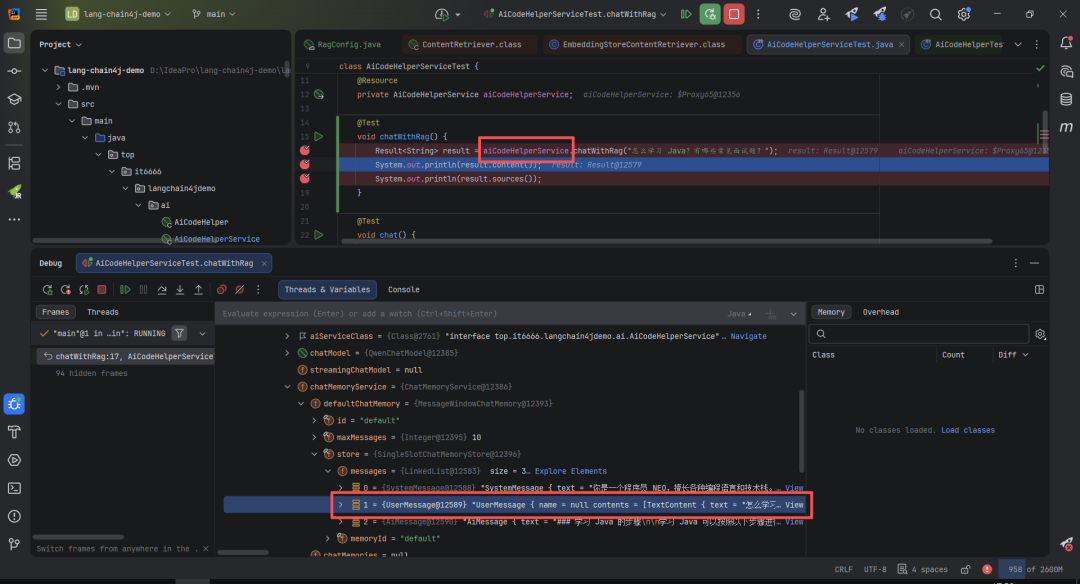This screenshot has height=584, width=1080.
Task: Open the Structure tool window icon
Action: click(14, 163)
